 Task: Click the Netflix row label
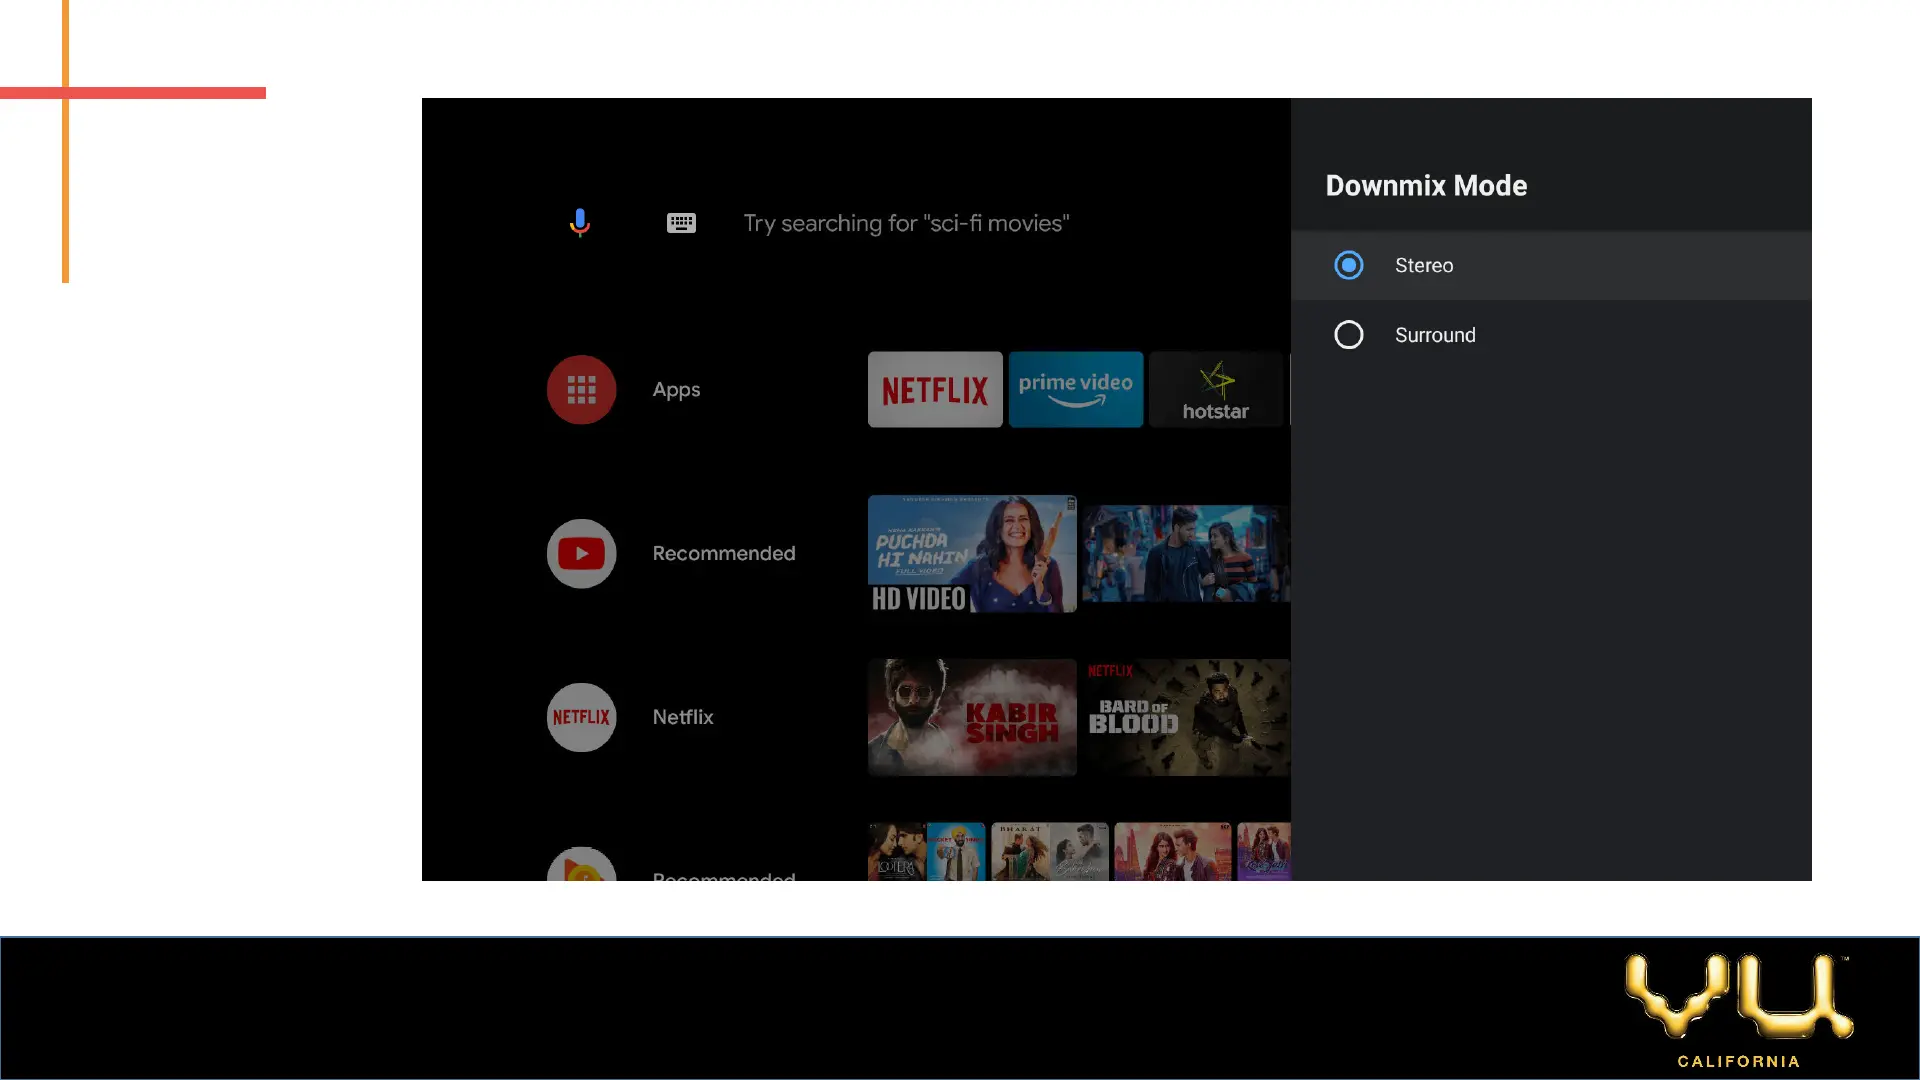tap(683, 717)
